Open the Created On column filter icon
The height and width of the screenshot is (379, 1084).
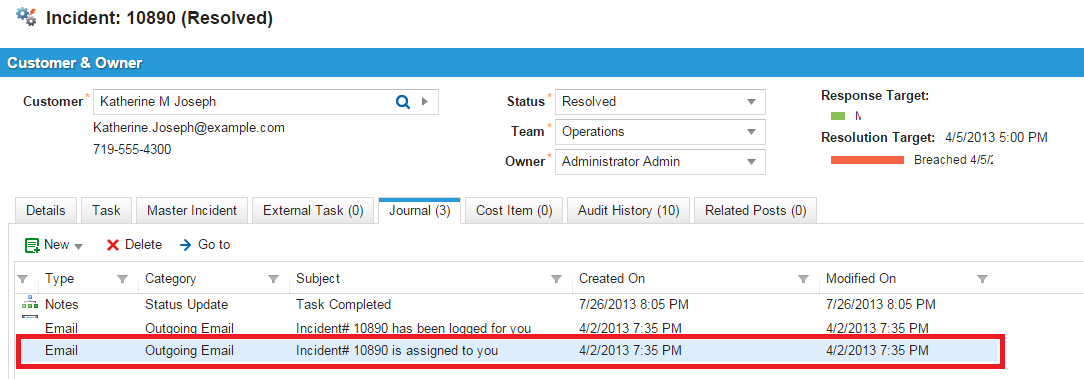pyautogui.click(x=803, y=279)
